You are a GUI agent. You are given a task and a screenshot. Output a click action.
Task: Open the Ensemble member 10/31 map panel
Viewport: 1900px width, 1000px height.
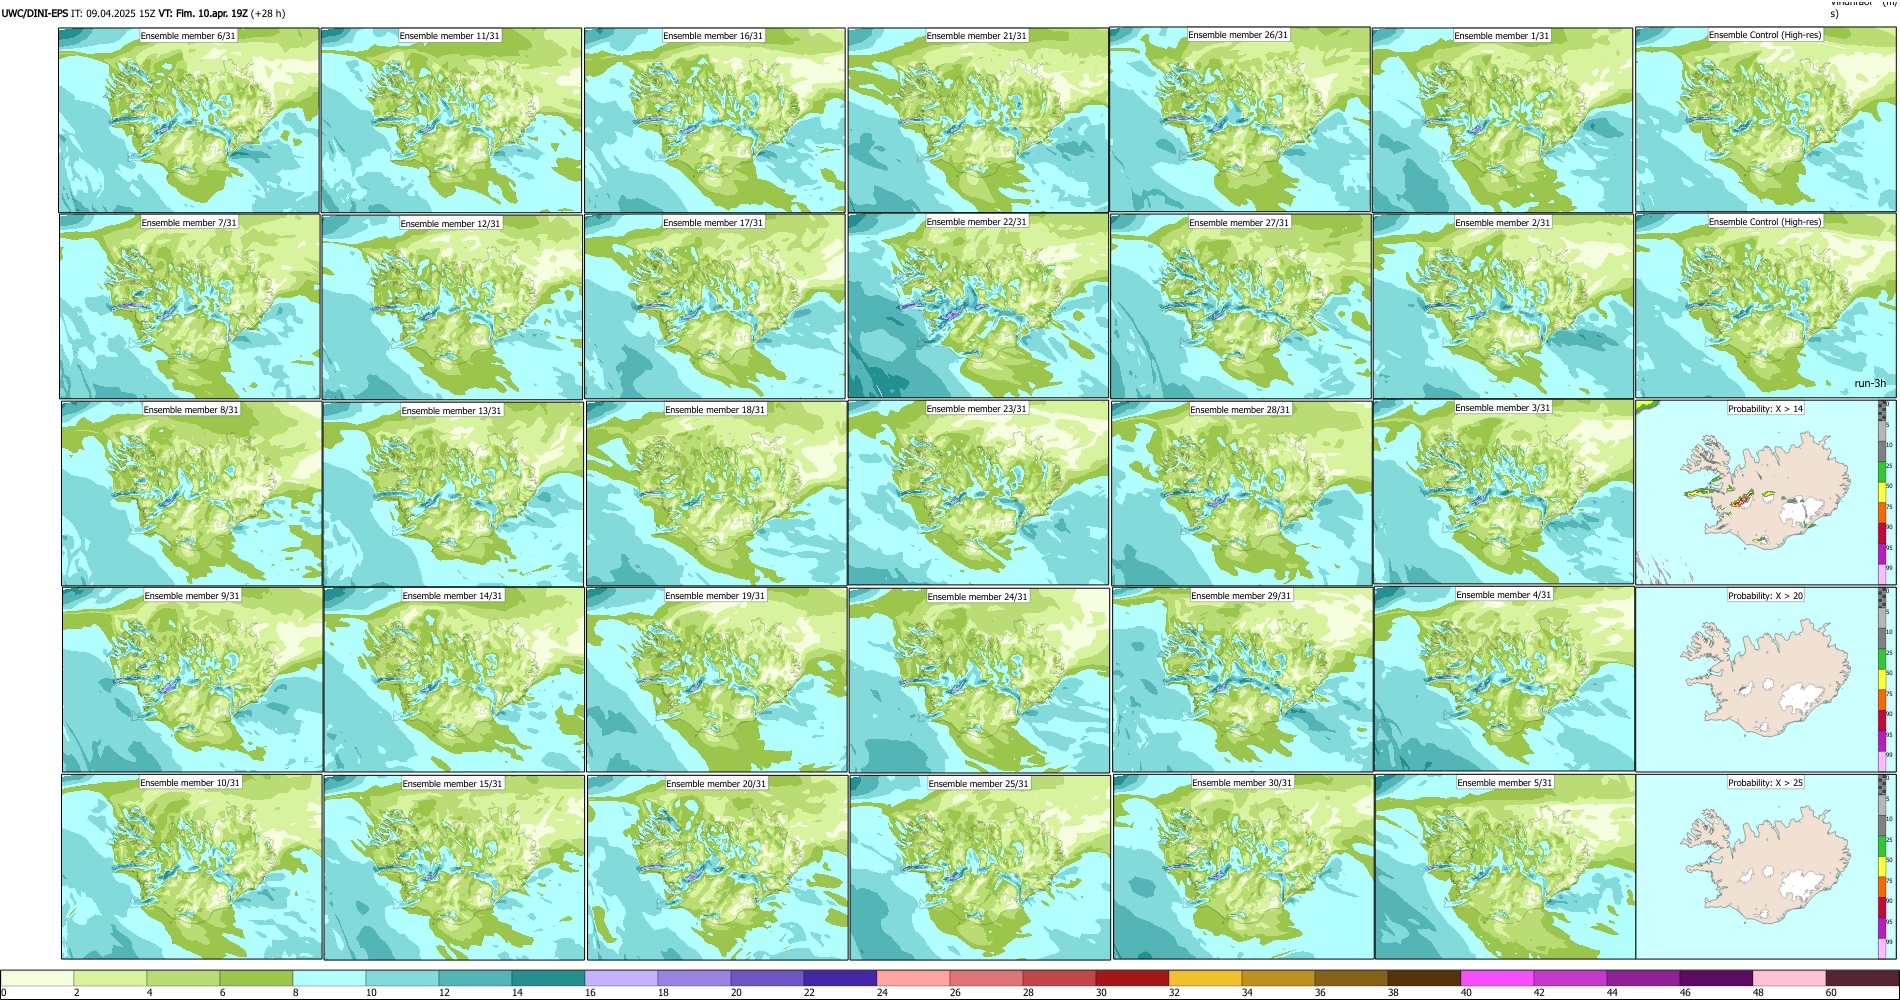coord(192,867)
